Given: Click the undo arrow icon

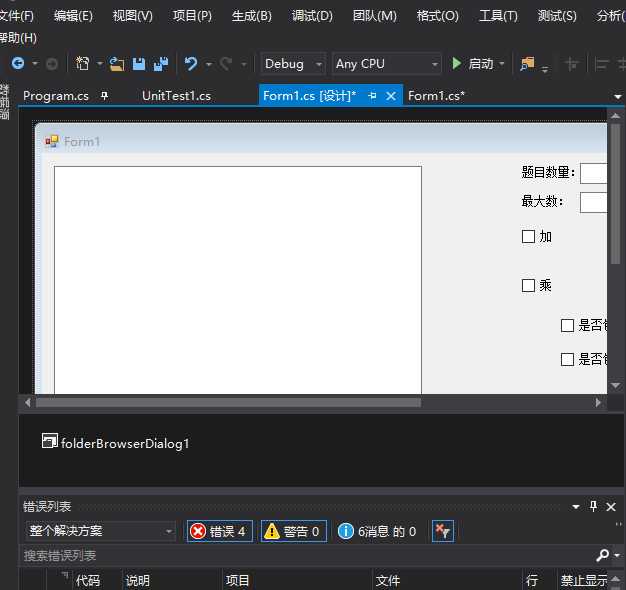Looking at the screenshot, I should [191, 64].
